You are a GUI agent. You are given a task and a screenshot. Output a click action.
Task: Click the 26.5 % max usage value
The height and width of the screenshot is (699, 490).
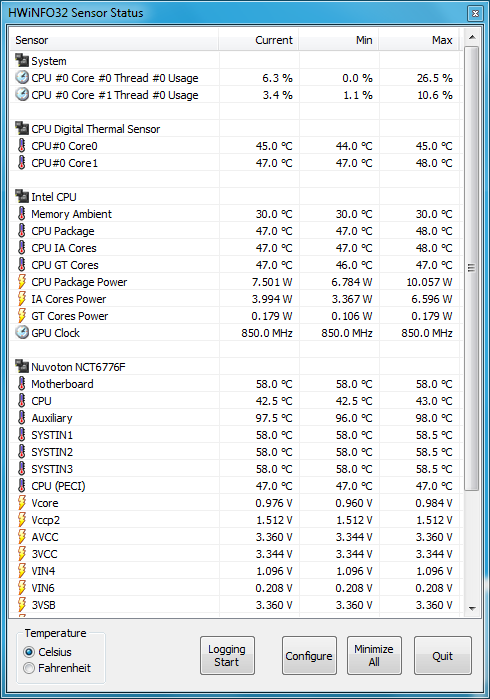(x=435, y=78)
